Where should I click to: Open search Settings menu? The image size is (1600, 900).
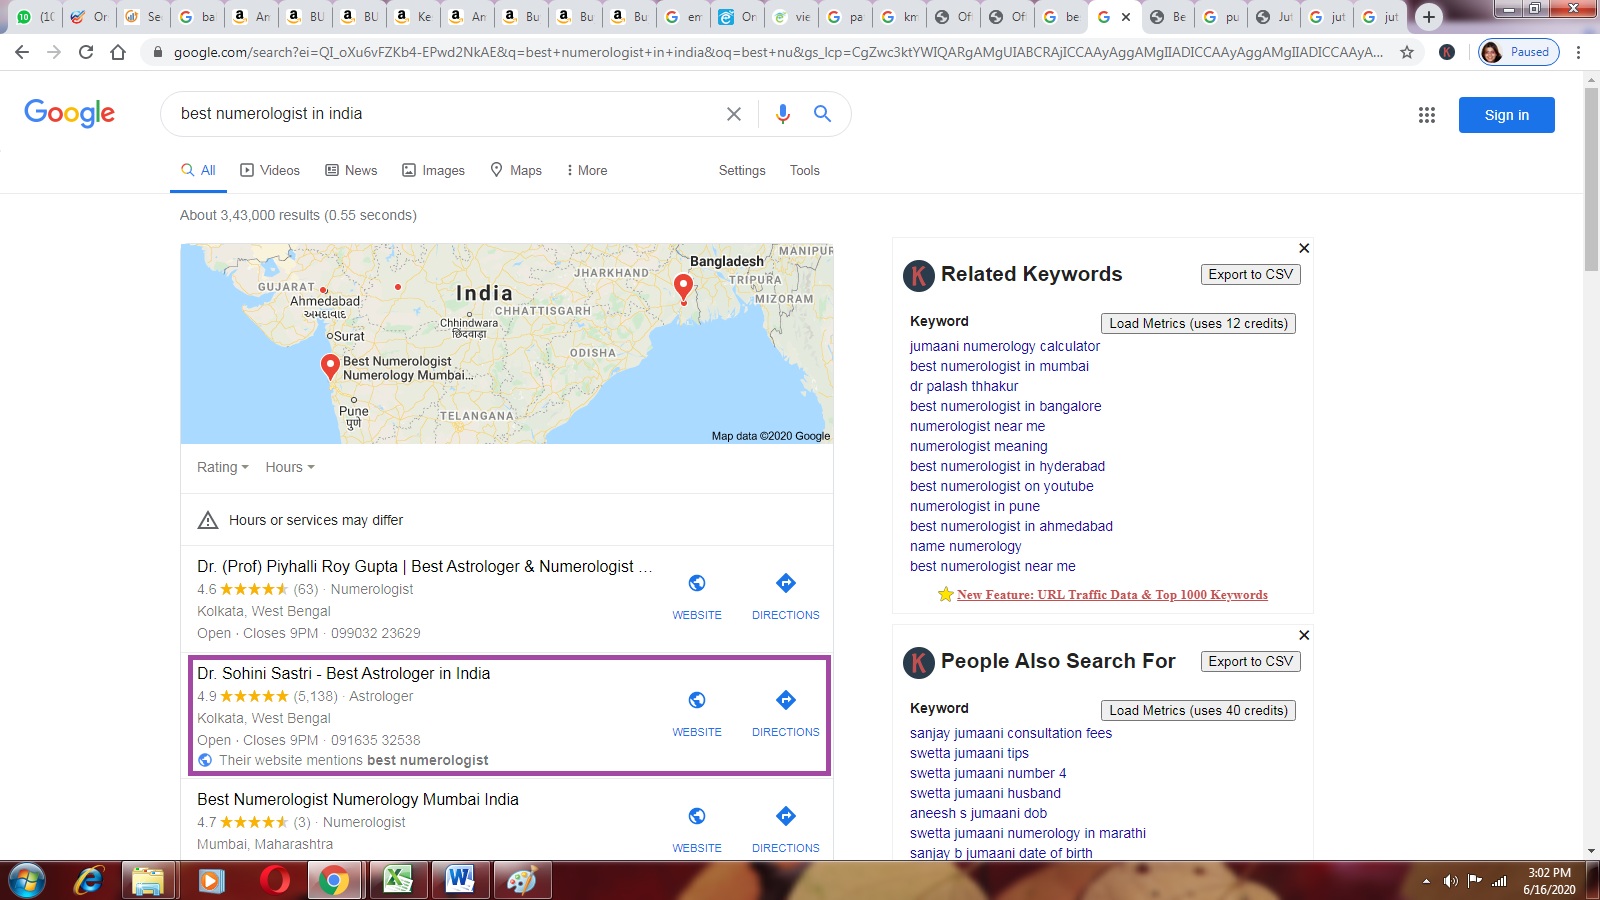tap(742, 170)
